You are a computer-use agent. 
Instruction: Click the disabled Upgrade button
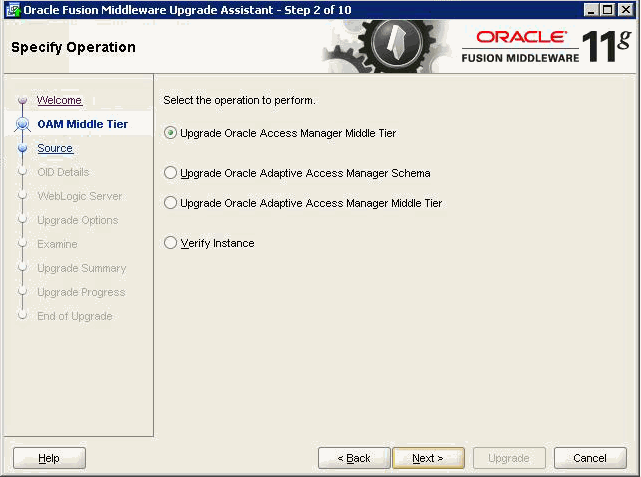click(509, 458)
